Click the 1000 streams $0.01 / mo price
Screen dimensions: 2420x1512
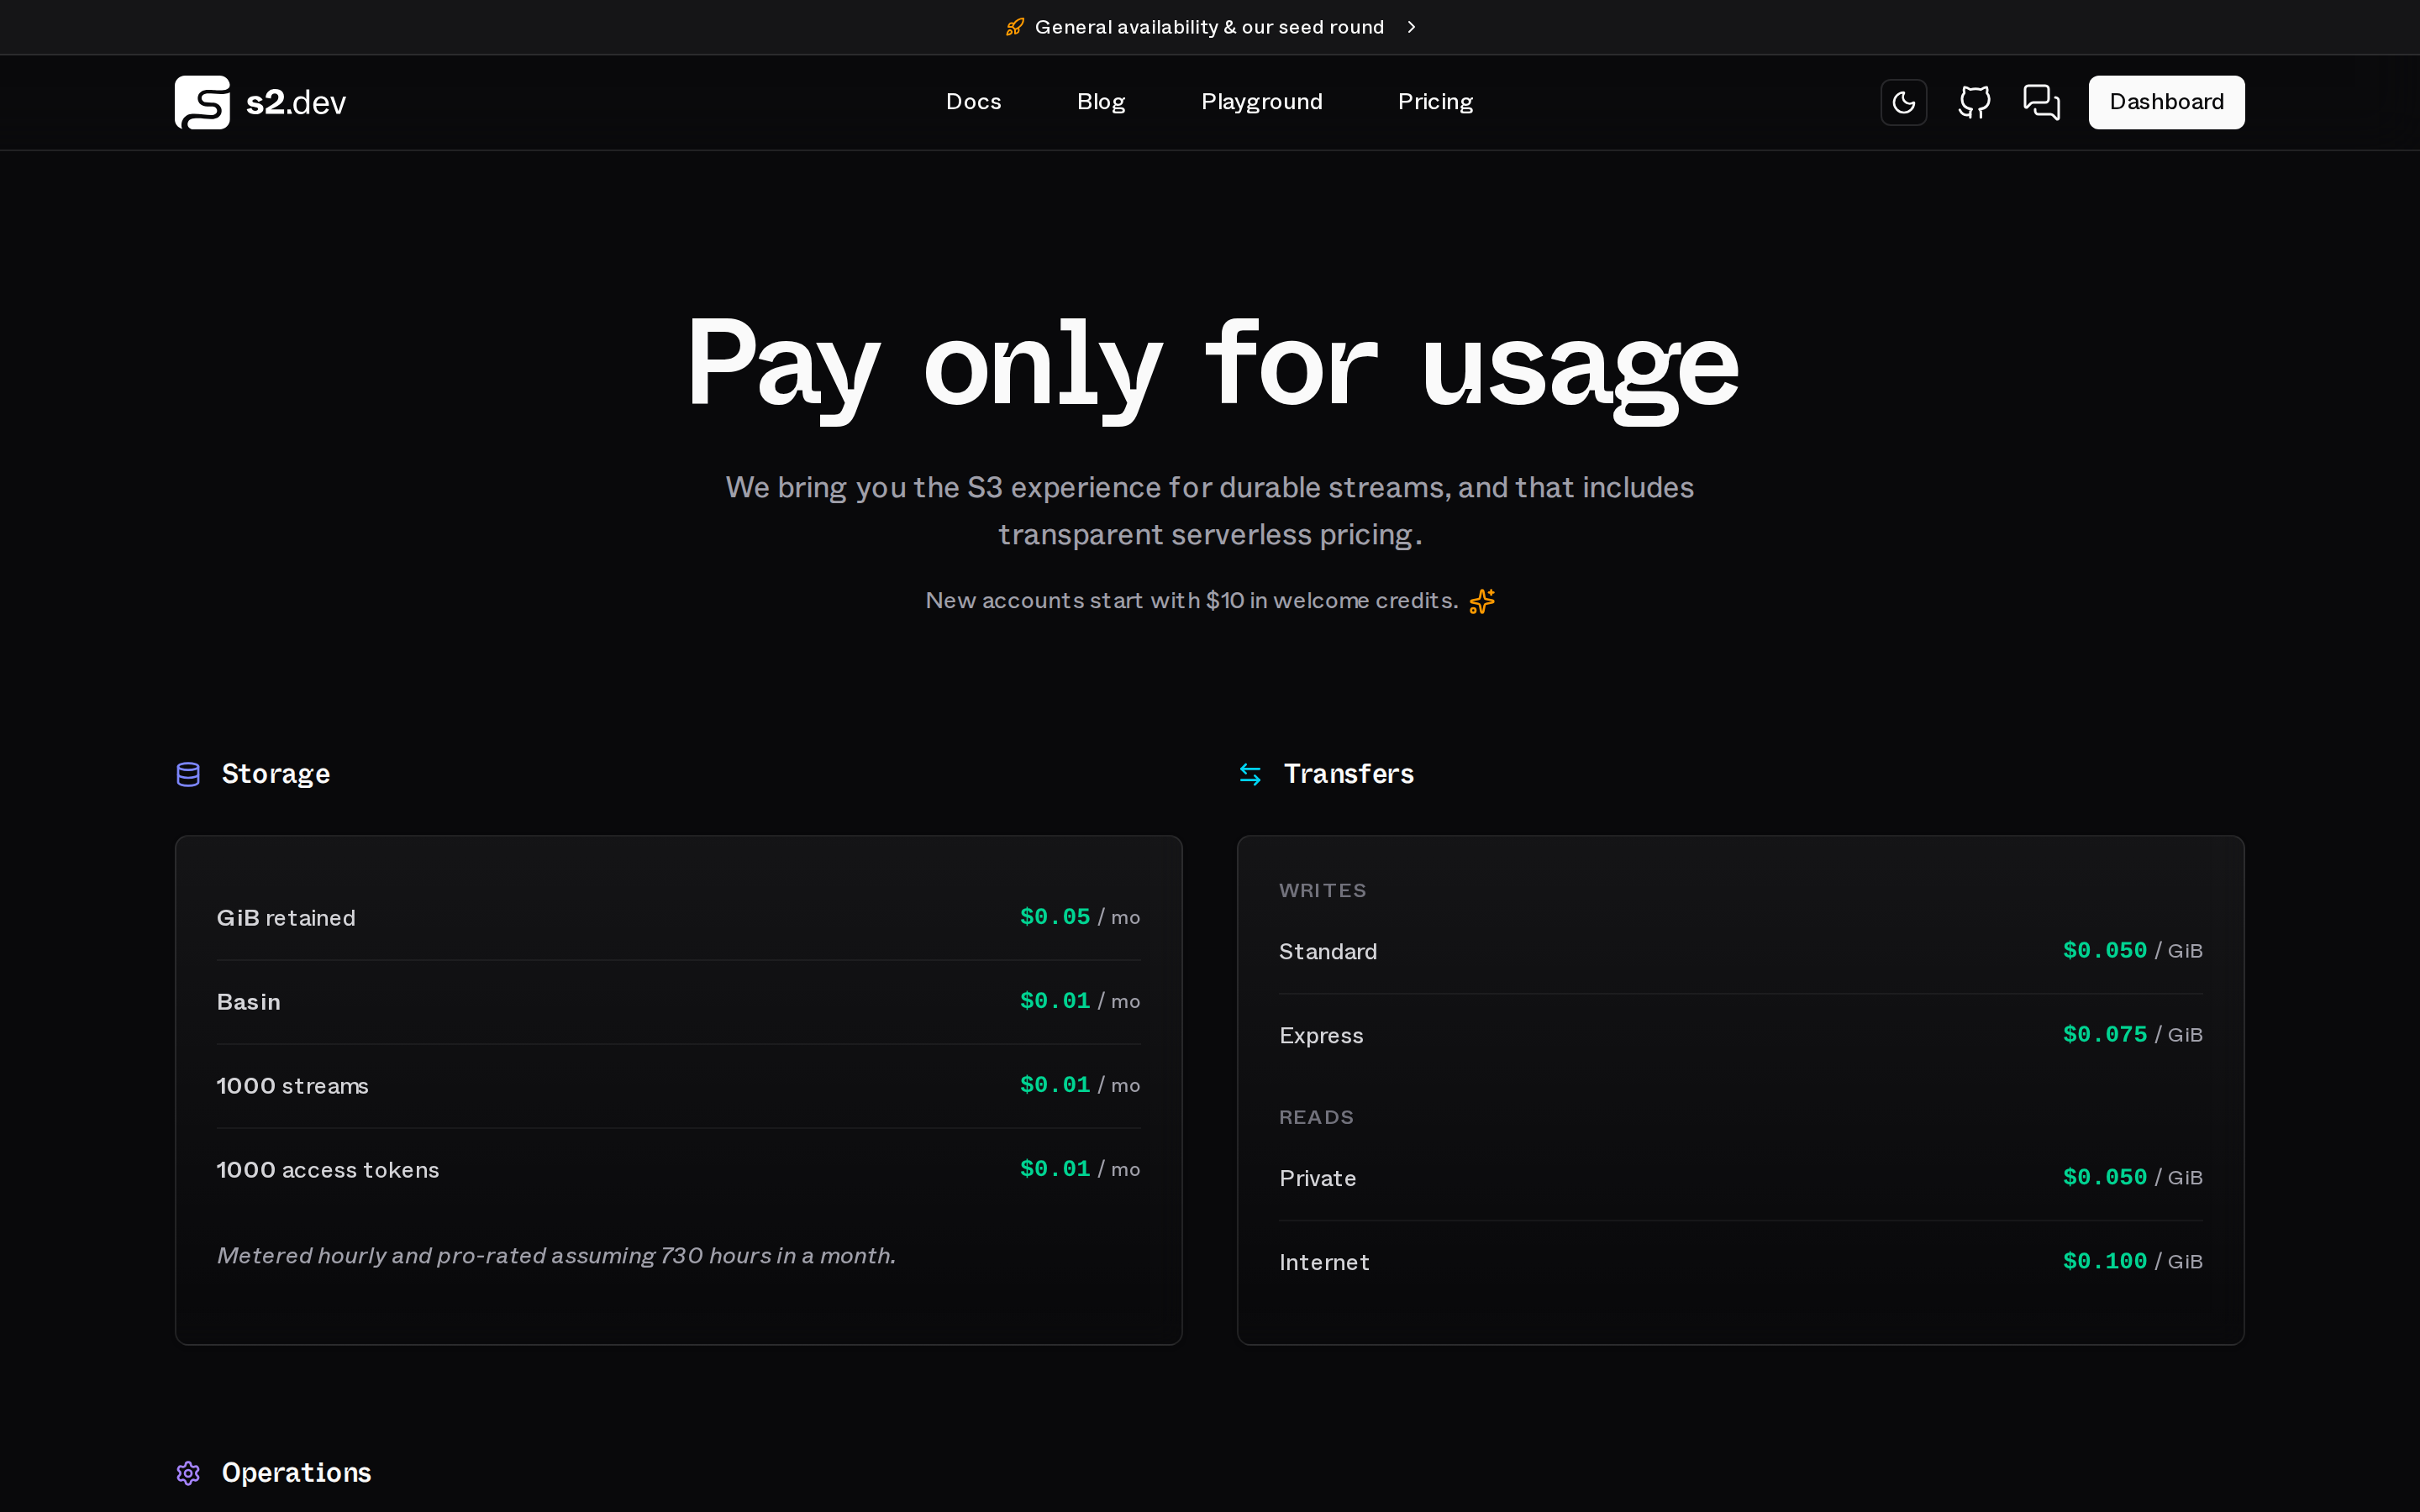[1079, 1085]
